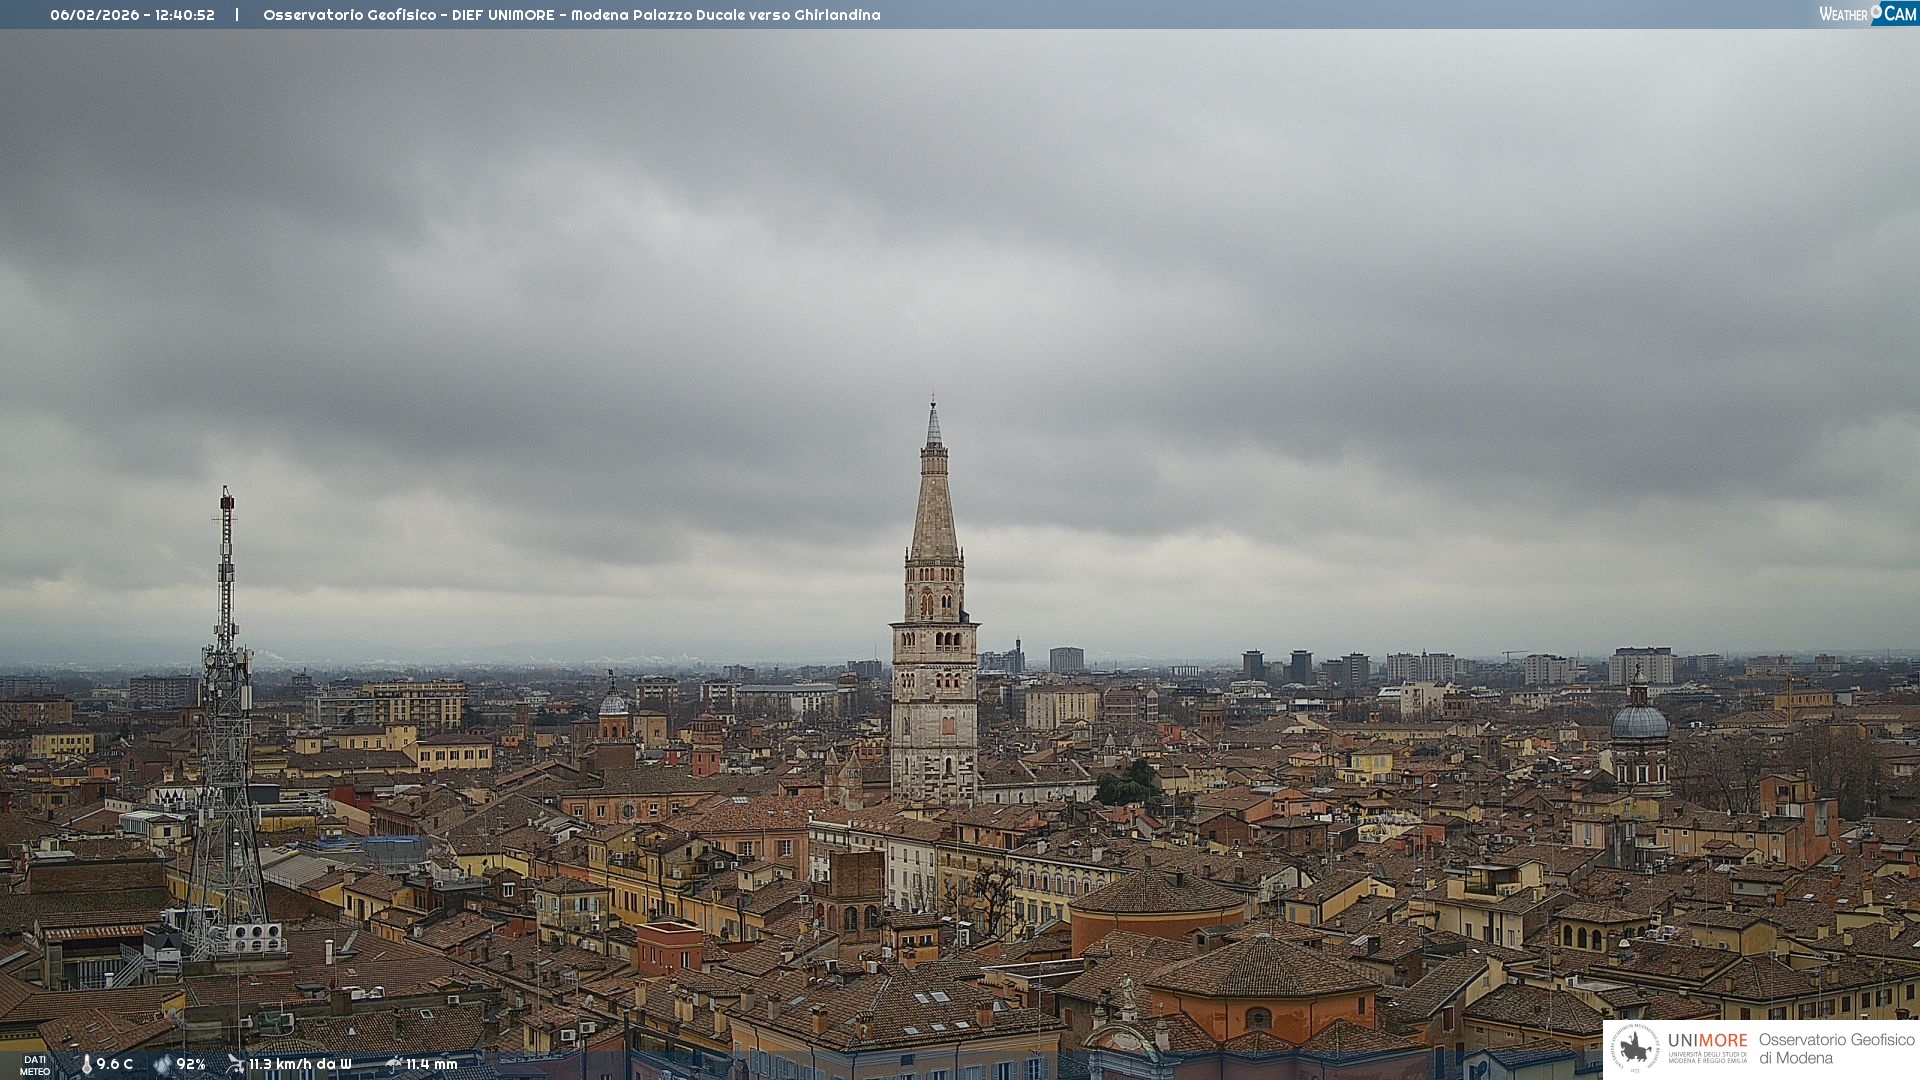
Task: Click the rain umbrella icon
Action: [393, 1064]
